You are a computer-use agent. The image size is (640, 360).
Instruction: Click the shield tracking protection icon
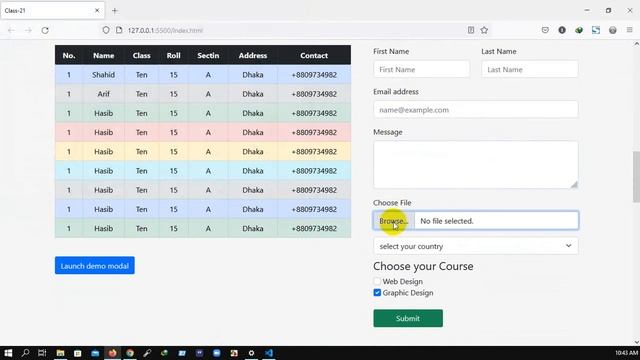coord(106,30)
